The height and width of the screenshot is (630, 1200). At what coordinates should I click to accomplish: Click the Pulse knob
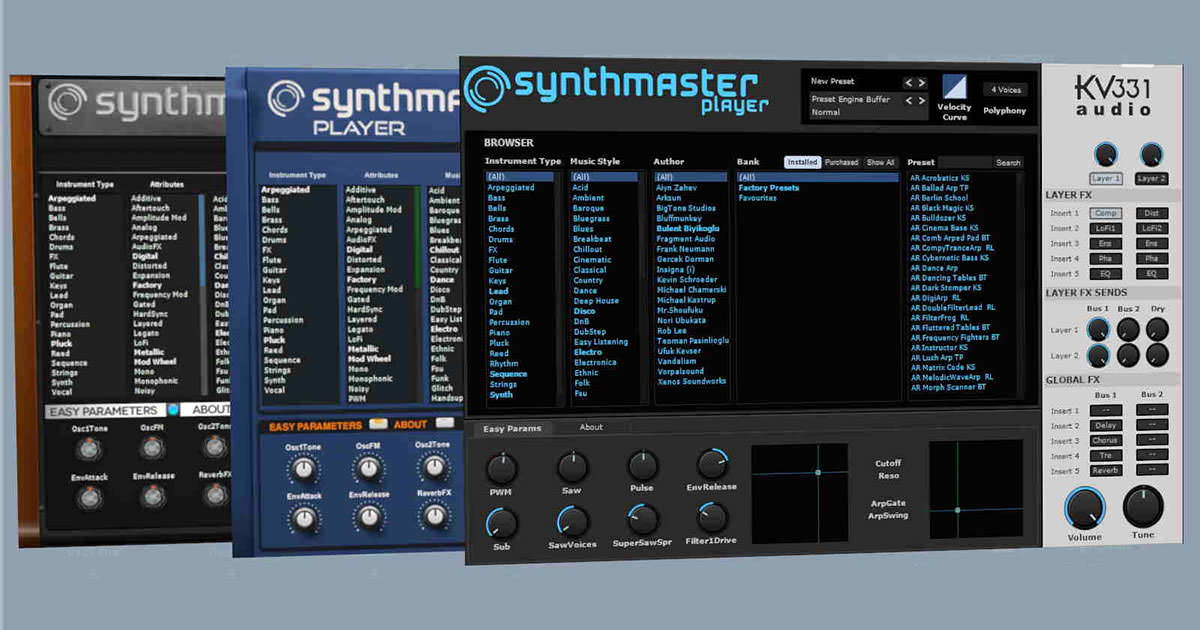(642, 466)
